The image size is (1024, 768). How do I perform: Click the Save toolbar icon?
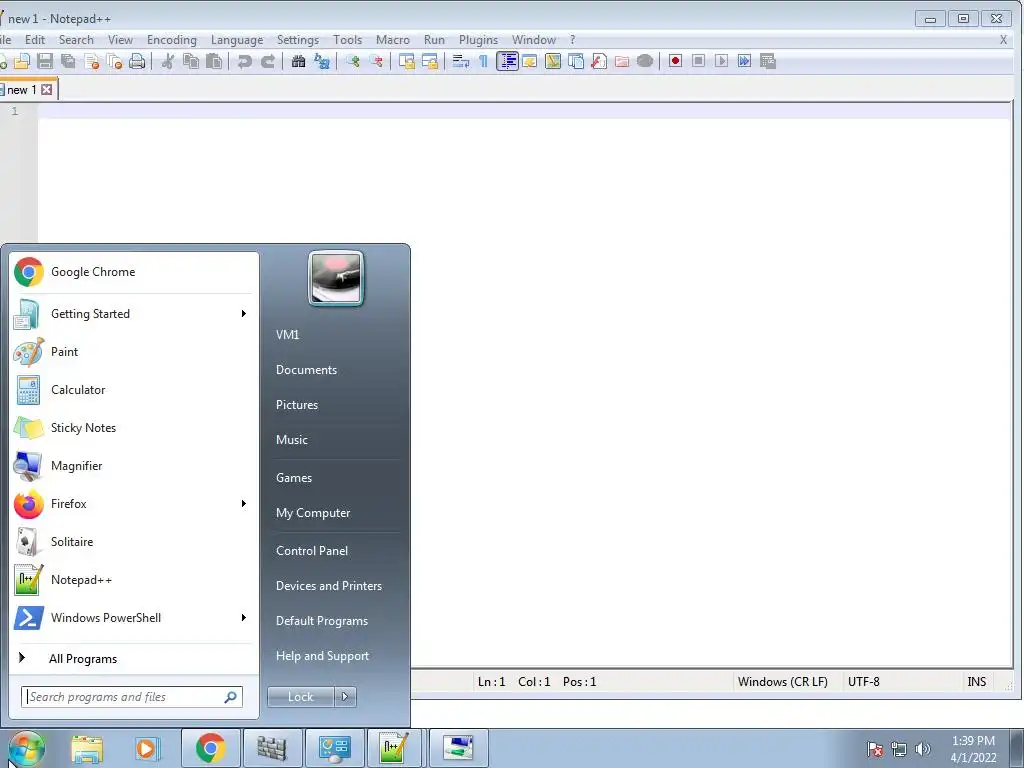44,61
